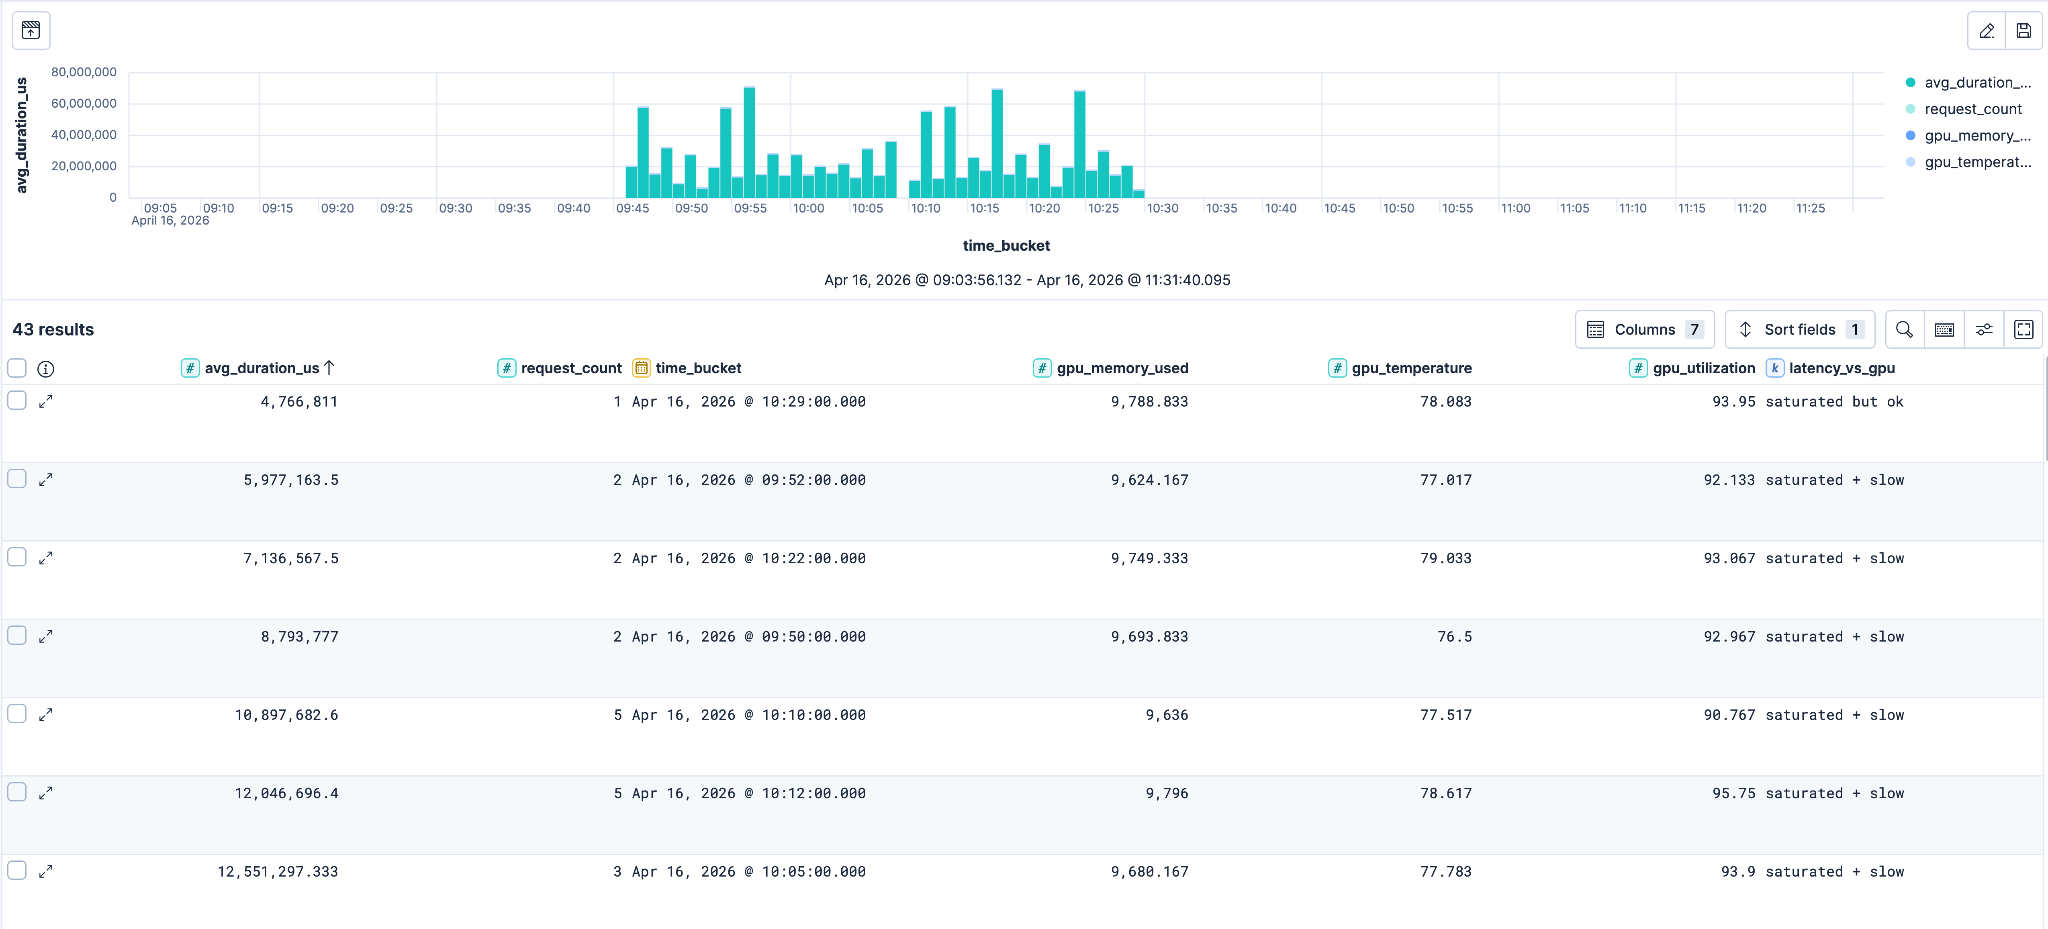This screenshot has width=2048, height=929.
Task: Select checkbox for the 10:05:00.000 row
Action: [x=17, y=870]
